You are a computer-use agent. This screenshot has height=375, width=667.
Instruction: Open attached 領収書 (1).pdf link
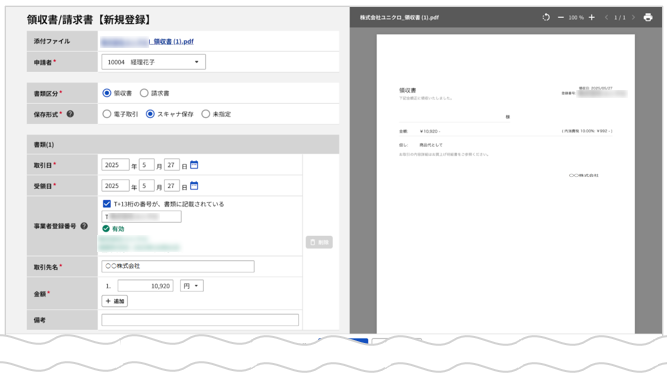pyautogui.click(x=147, y=42)
